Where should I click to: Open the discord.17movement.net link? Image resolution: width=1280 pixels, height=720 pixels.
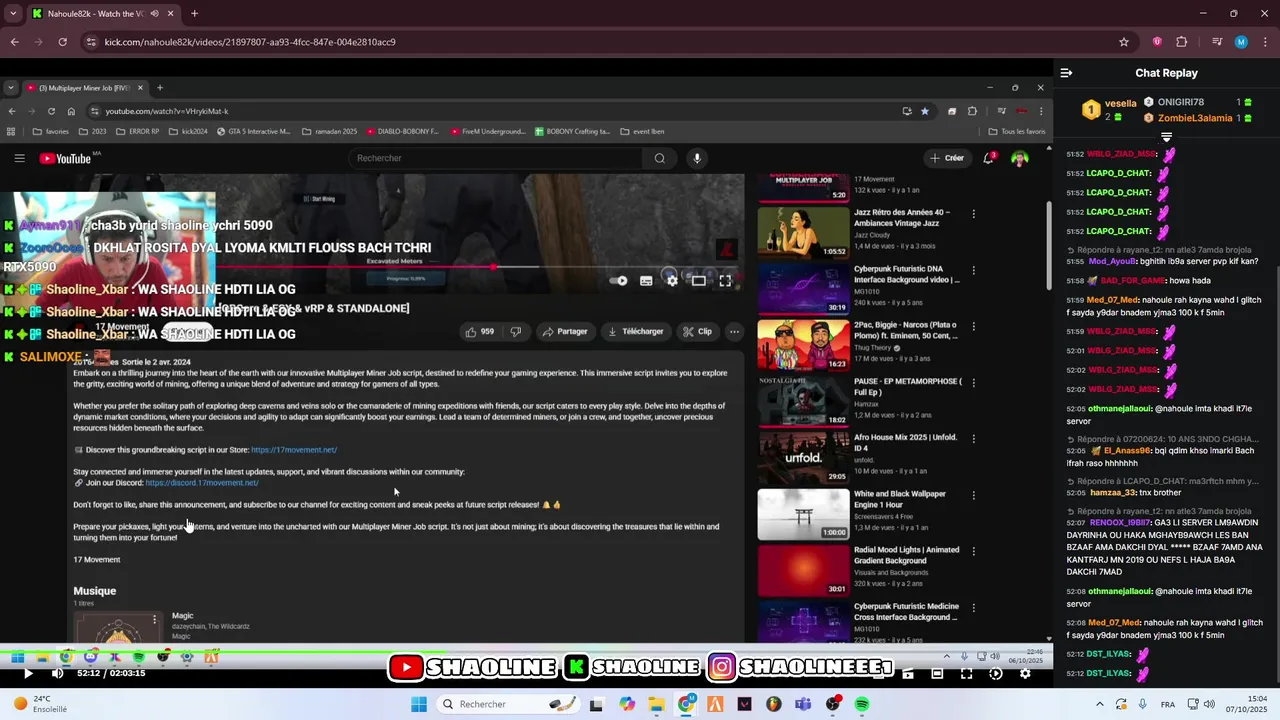[202, 483]
